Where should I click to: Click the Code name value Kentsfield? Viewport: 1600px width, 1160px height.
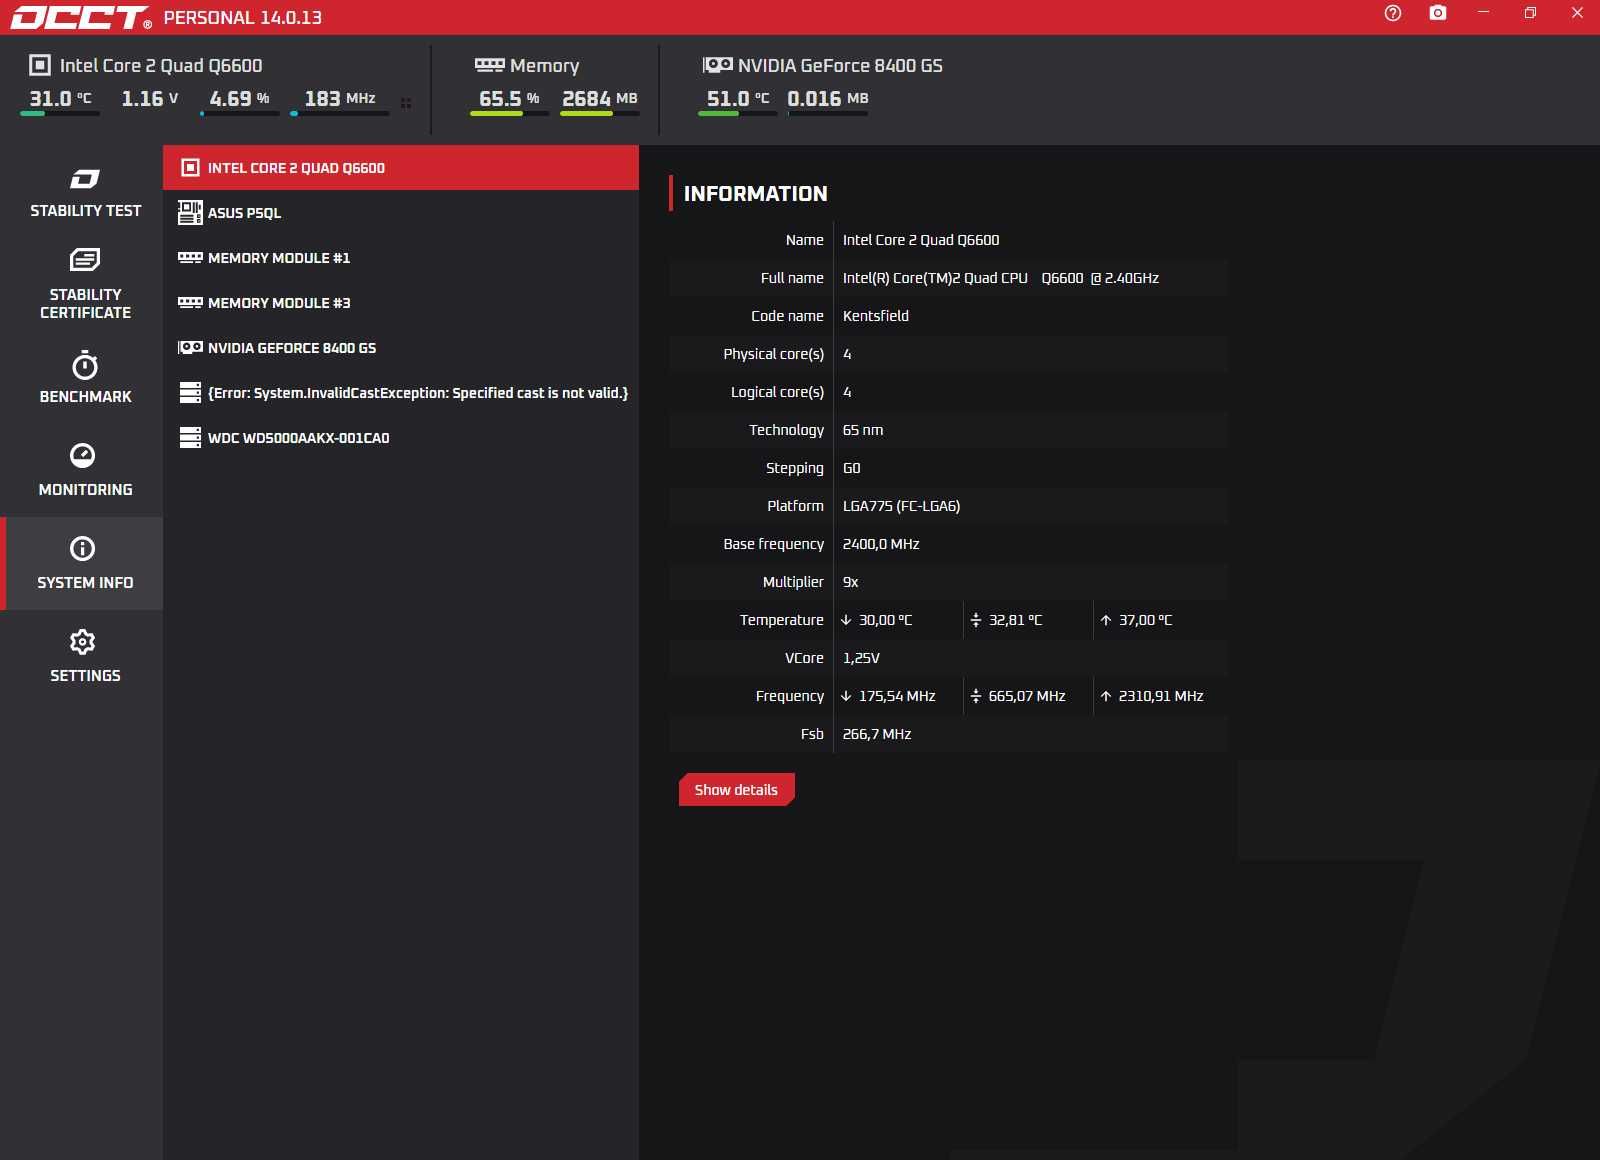[876, 316]
